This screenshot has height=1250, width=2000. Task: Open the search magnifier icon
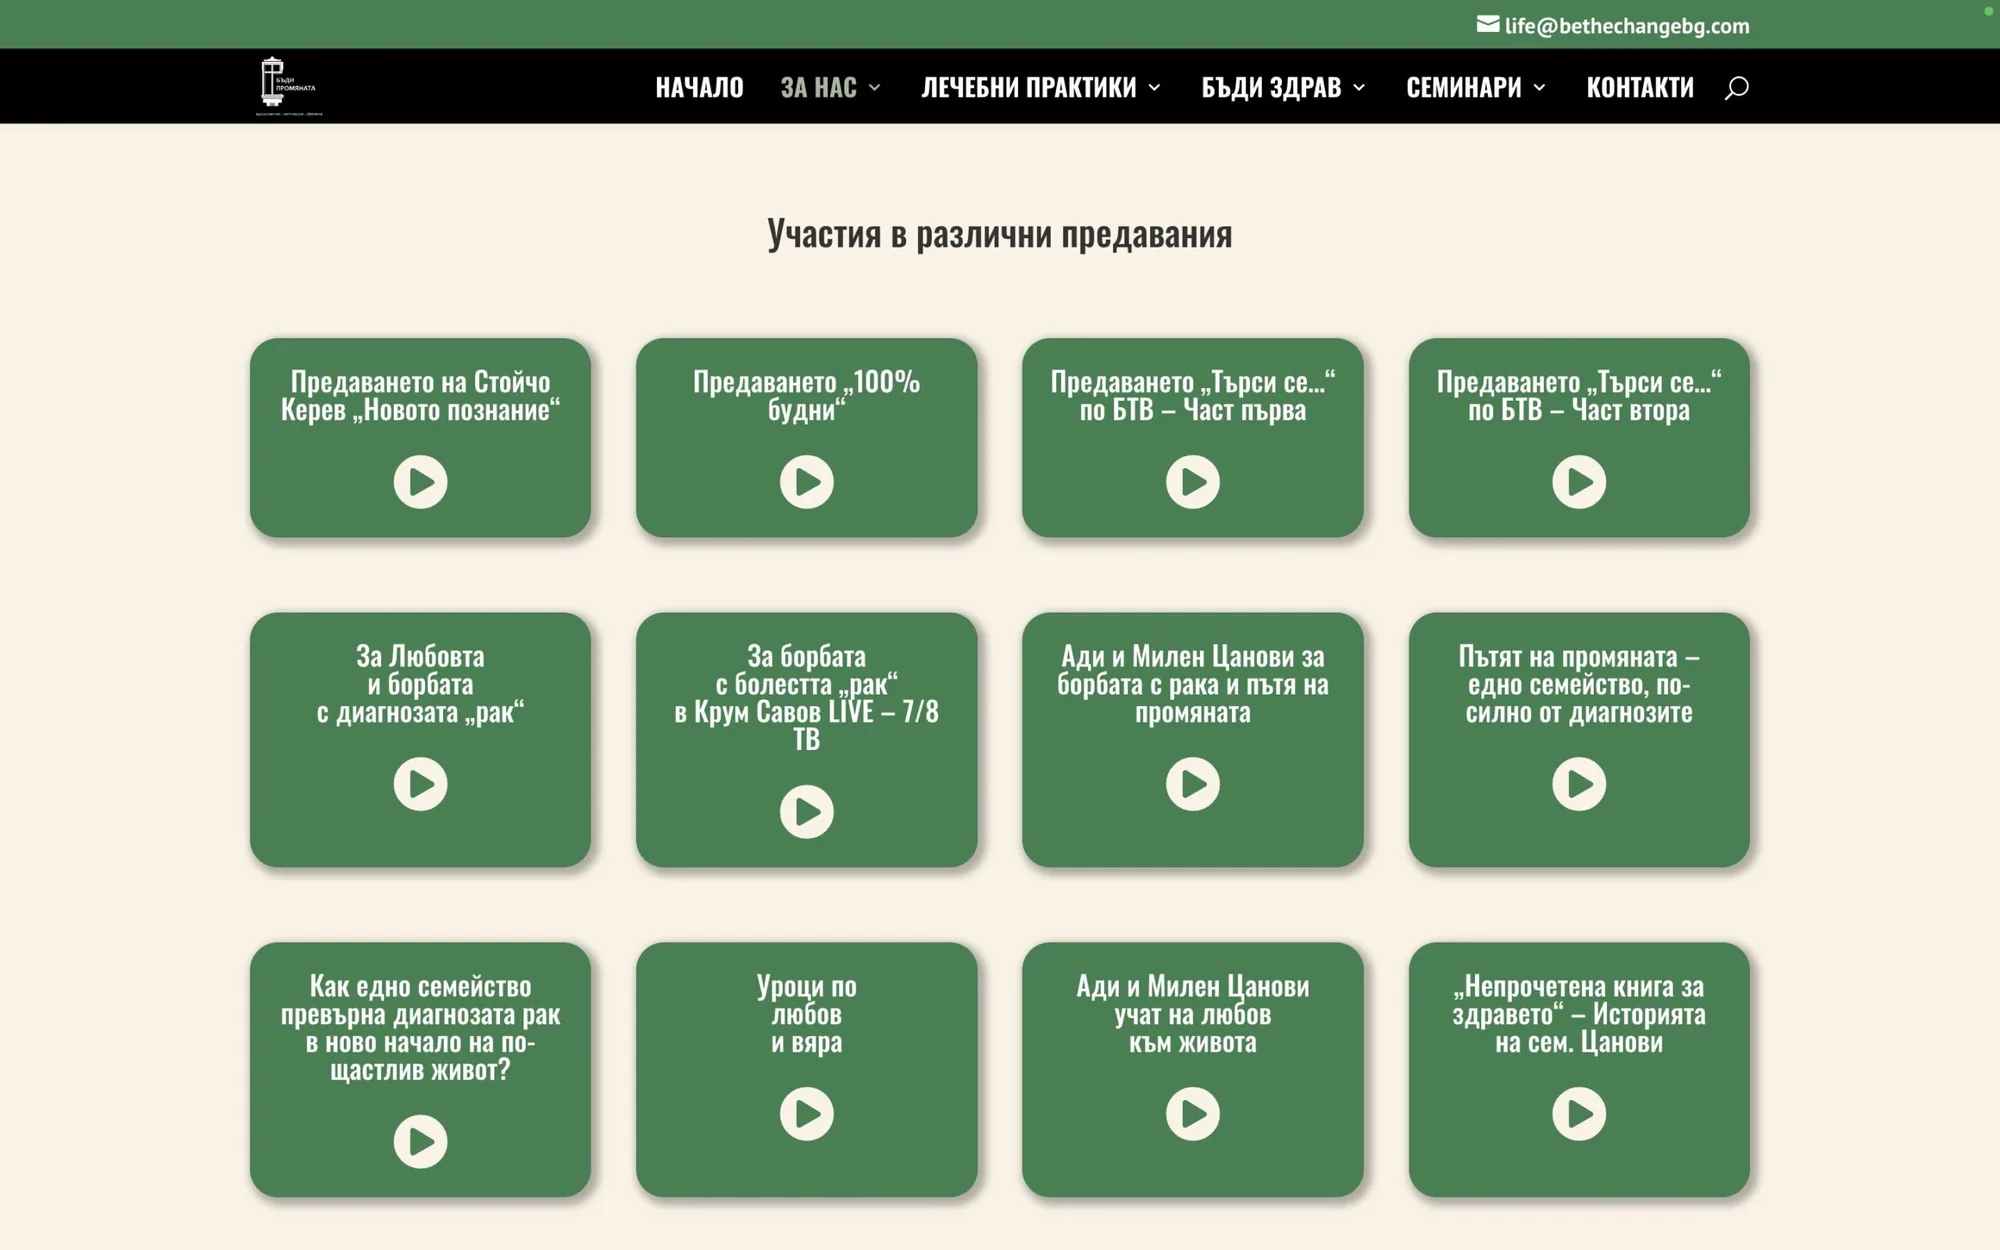point(1736,87)
